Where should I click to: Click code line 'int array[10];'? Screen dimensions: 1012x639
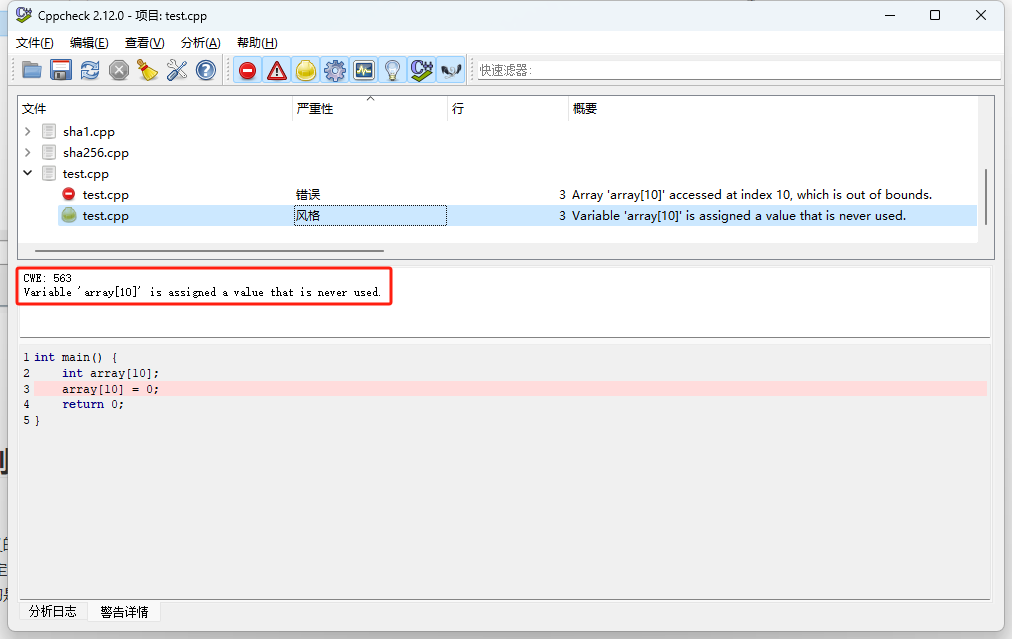pyautogui.click(x=110, y=373)
